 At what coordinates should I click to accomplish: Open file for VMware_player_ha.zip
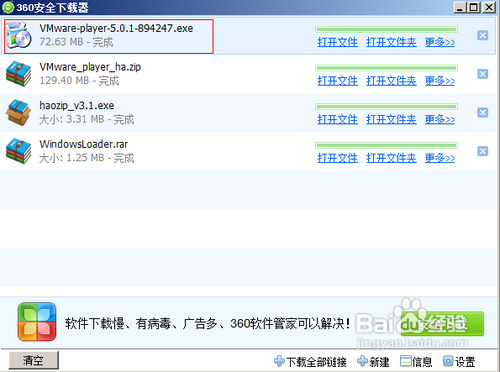pos(337,81)
